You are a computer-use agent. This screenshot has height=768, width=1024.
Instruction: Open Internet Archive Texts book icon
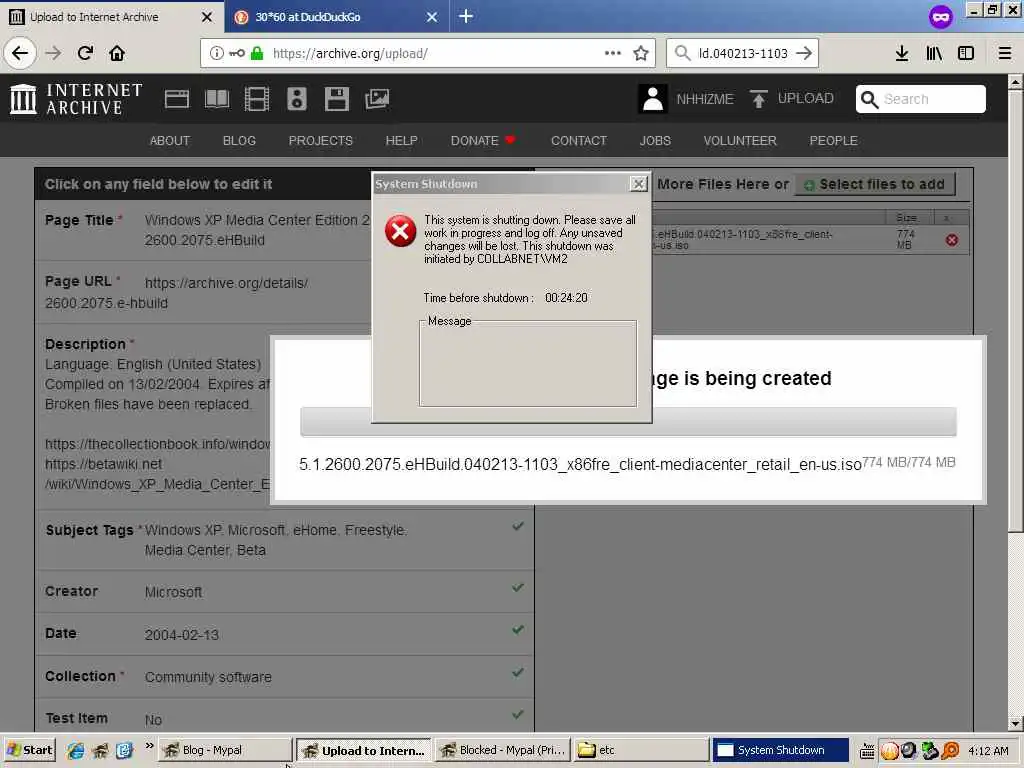[217, 99]
